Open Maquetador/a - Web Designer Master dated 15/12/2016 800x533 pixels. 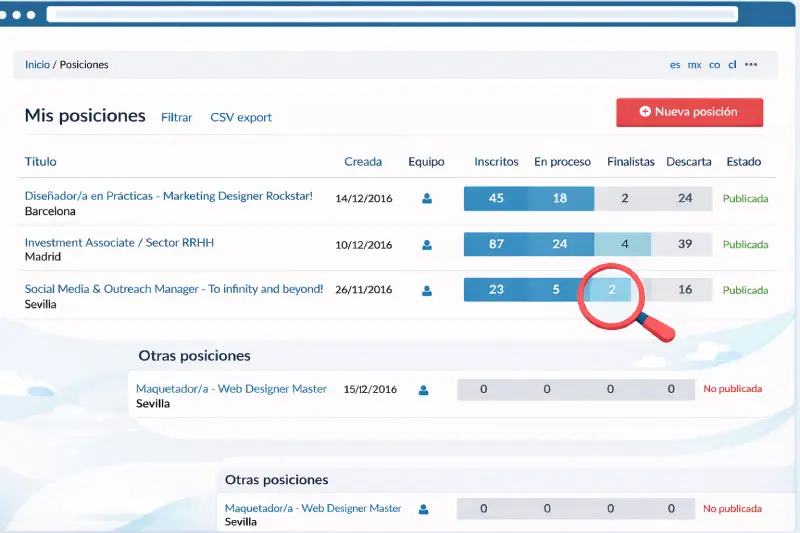231,389
